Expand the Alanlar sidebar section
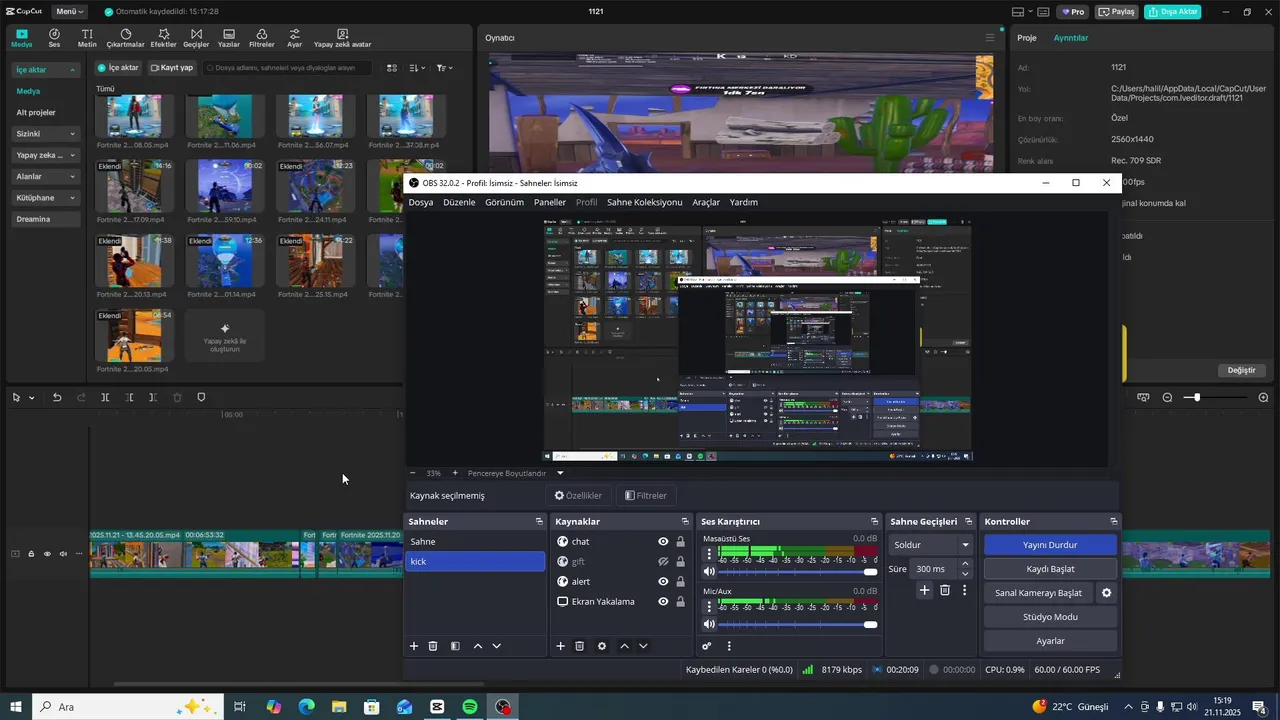Viewport: 1280px width, 720px height. point(46,176)
